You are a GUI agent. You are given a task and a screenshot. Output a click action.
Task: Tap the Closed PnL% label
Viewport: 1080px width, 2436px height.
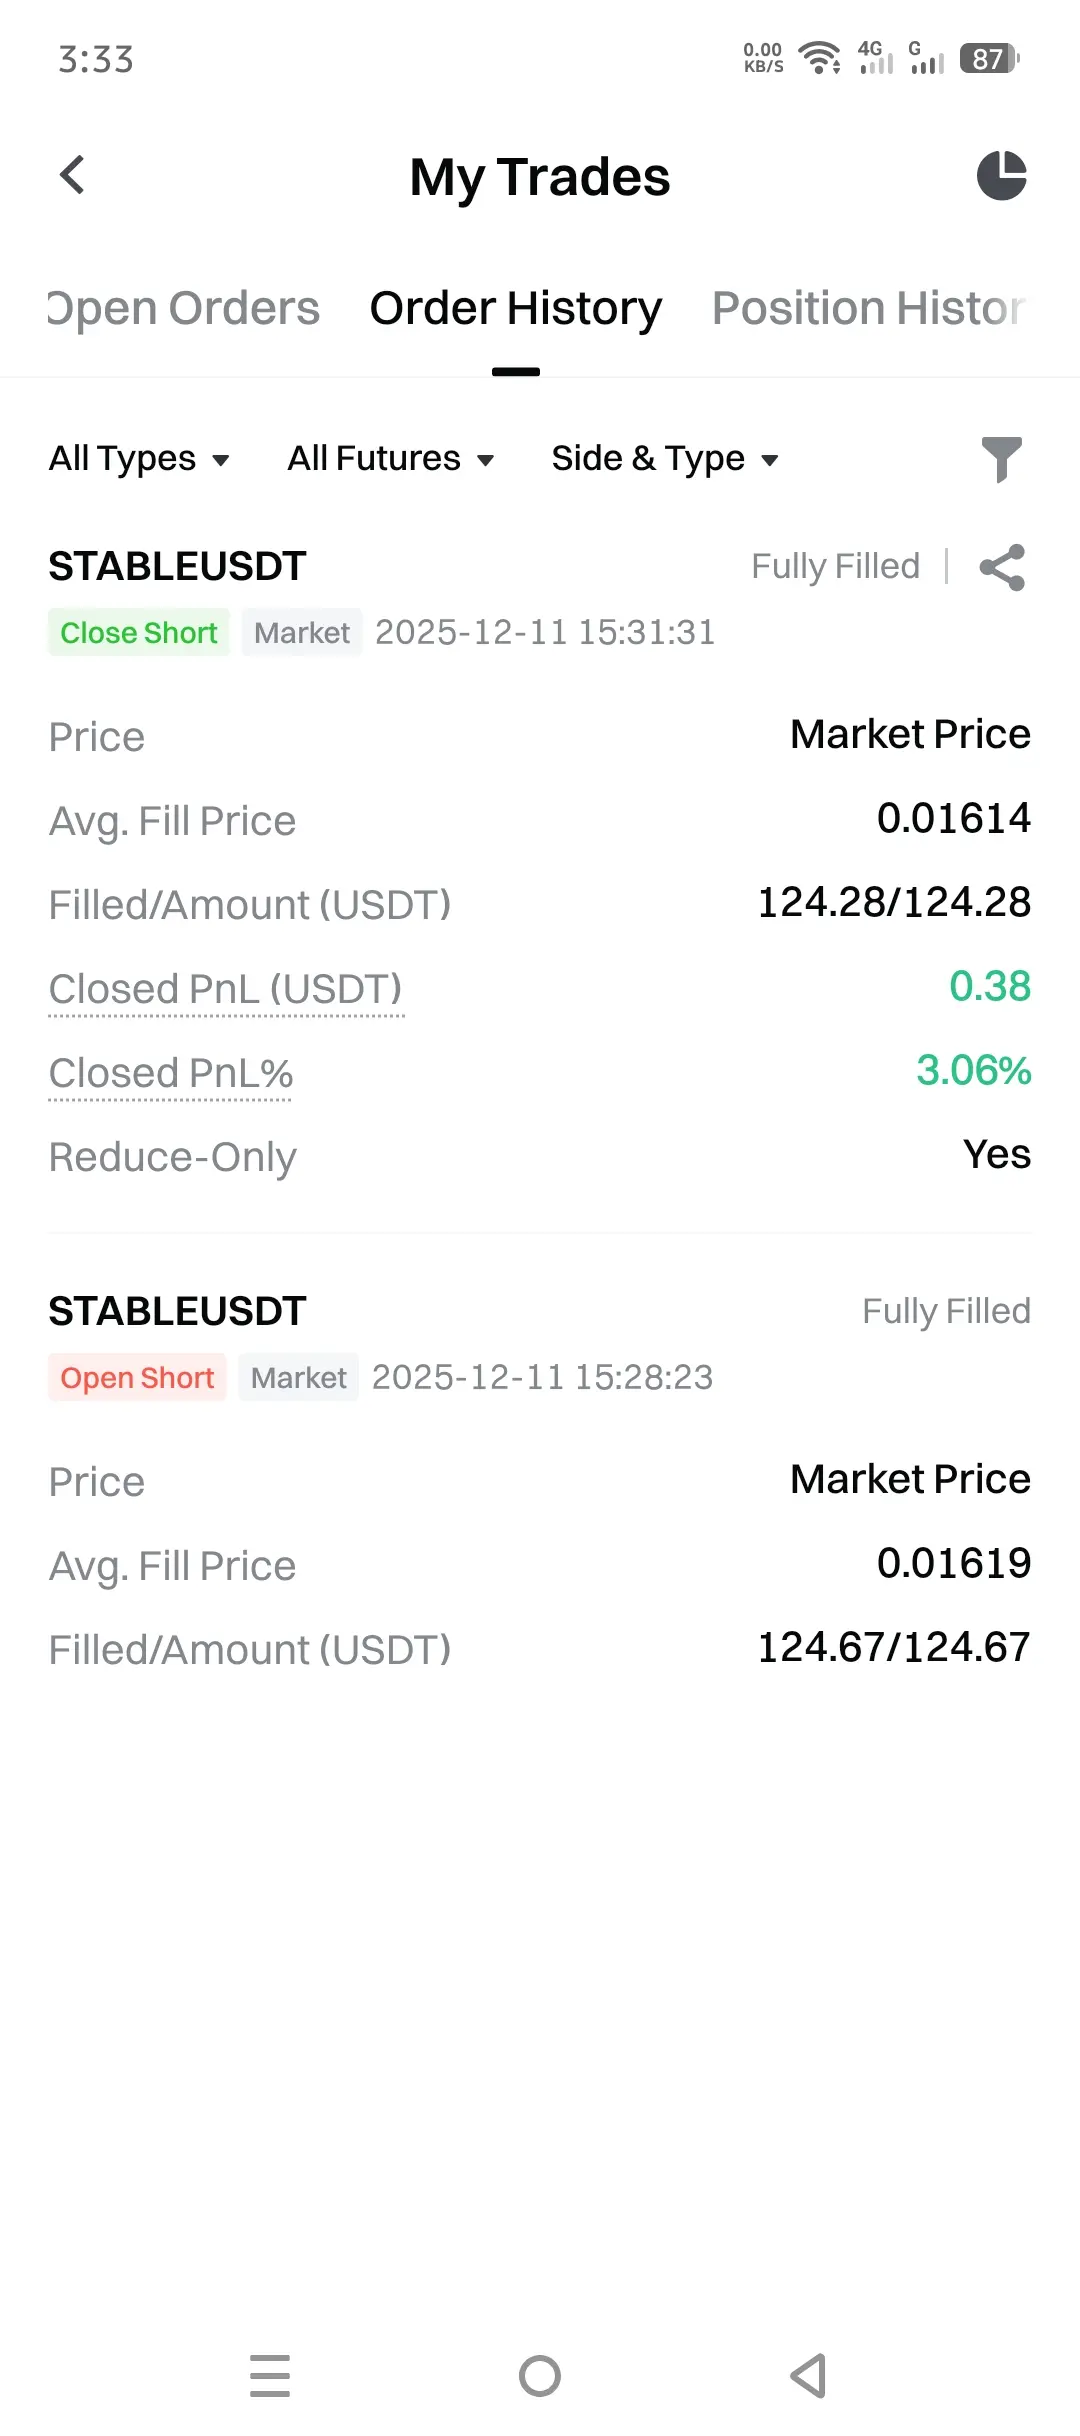171,1073
